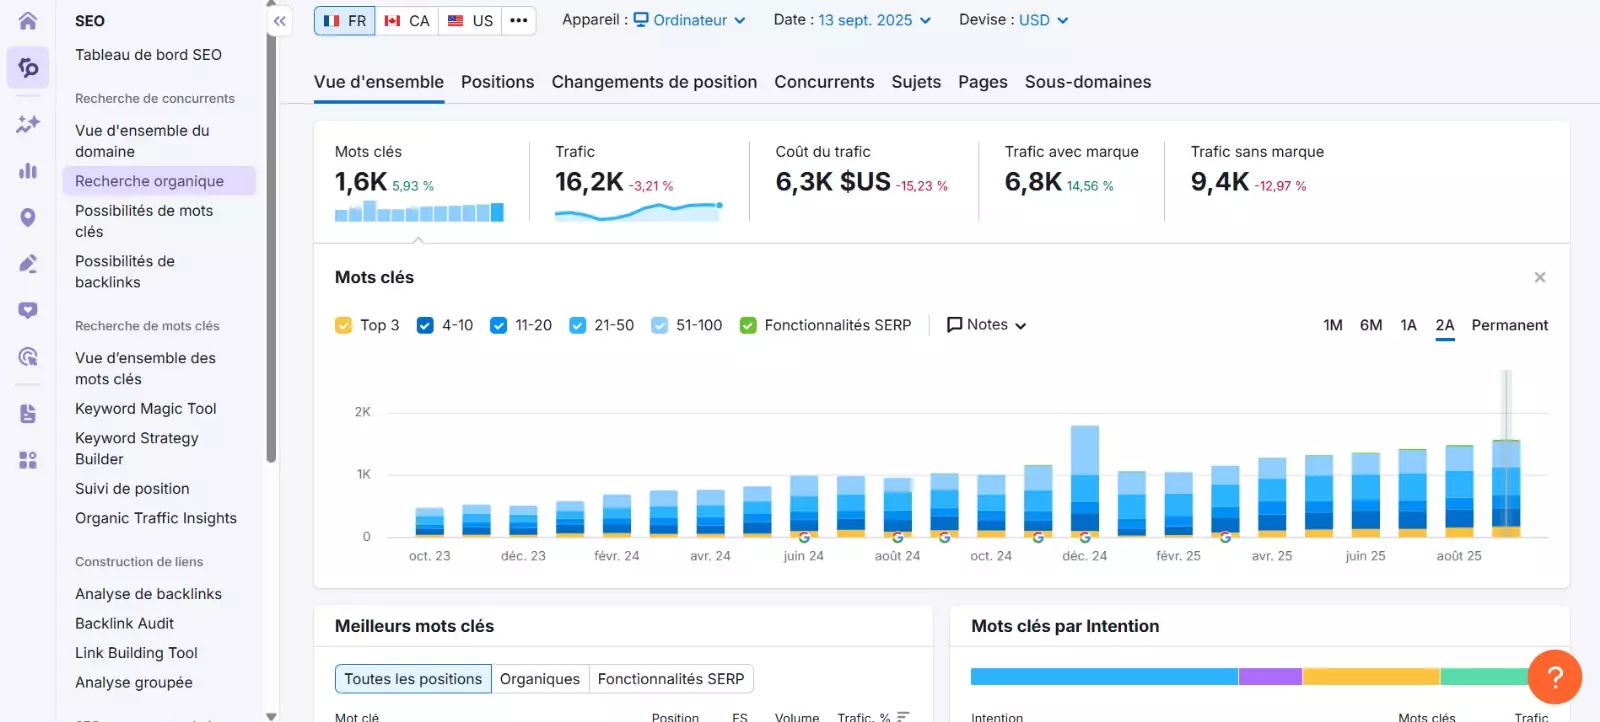Click the tall déc. 24 chart bar
Screen dimensions: 1600x722
point(1084,480)
